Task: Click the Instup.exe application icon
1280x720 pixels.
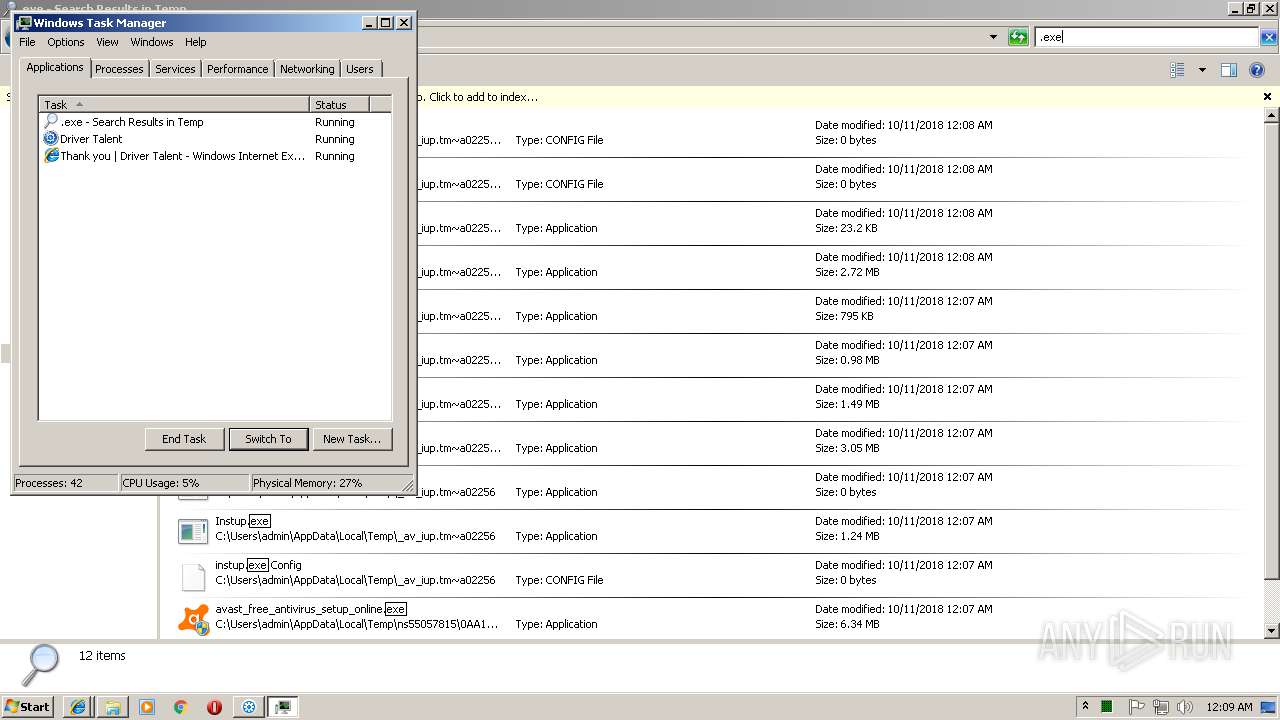Action: [193, 531]
